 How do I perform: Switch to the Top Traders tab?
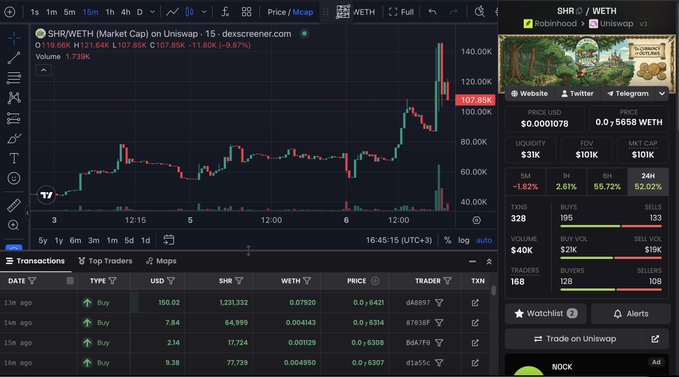105,261
